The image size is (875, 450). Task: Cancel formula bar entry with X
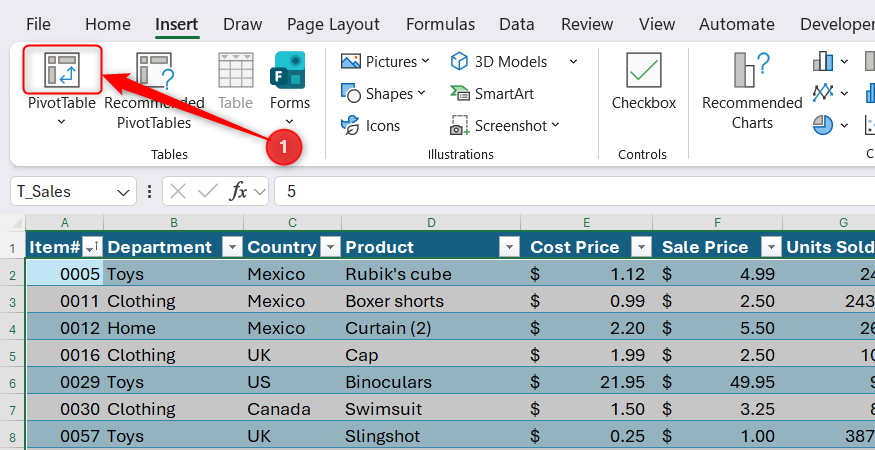[177, 192]
